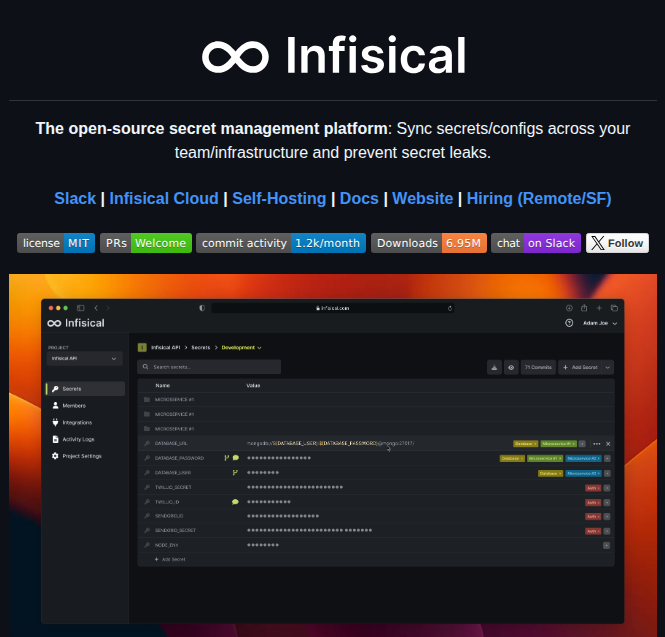Image resolution: width=665 pixels, height=637 pixels.
Task: Click the Infisical logo in dashboard header
Action: point(76,323)
